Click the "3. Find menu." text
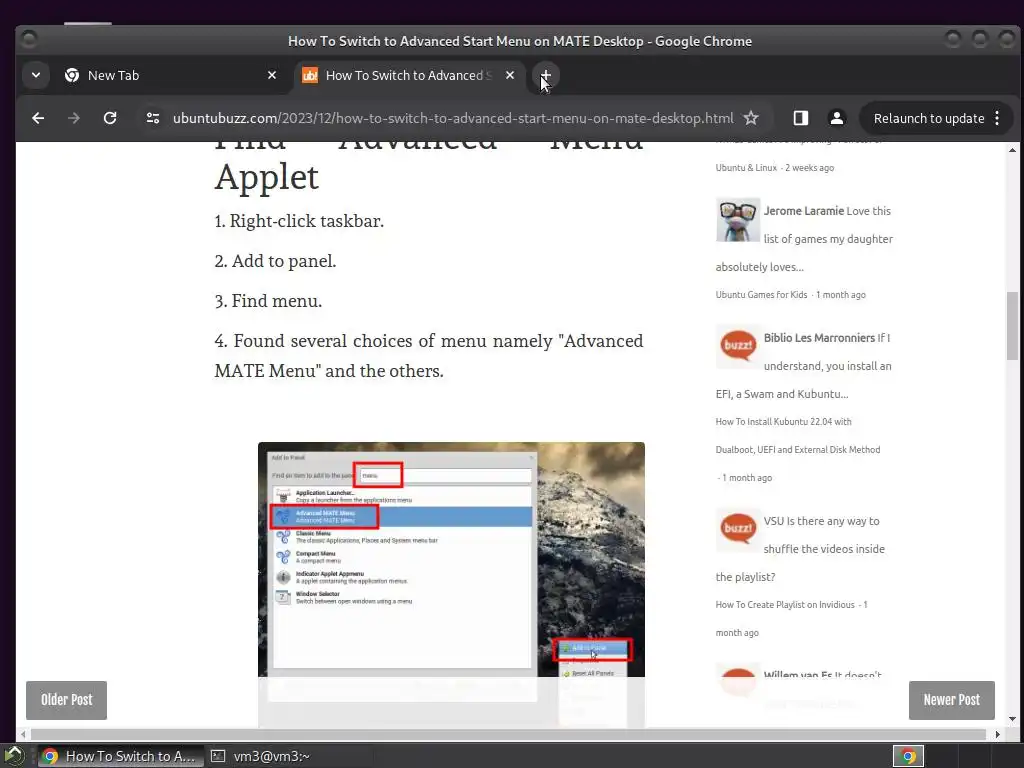The image size is (1024, 768). click(x=268, y=301)
